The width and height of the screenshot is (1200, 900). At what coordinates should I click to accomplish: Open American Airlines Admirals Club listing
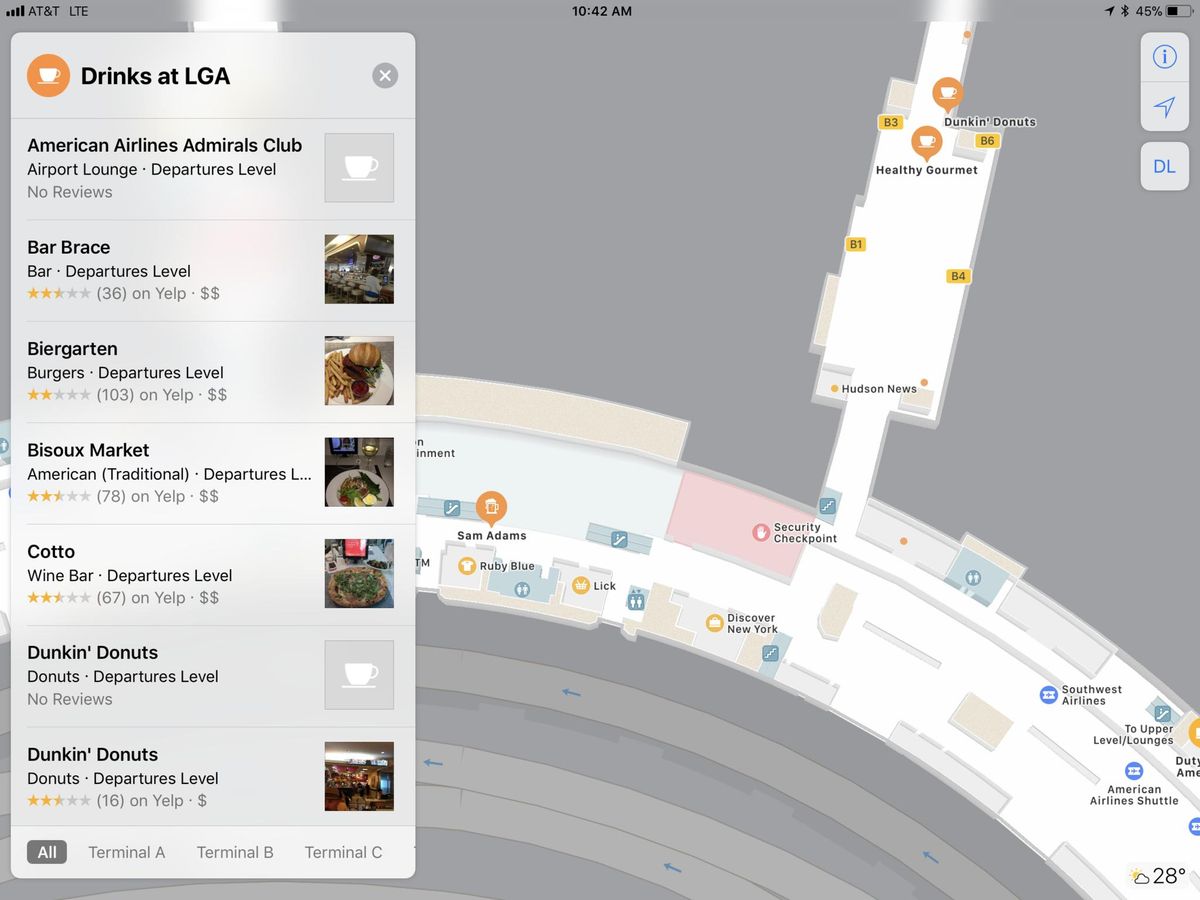[213, 168]
